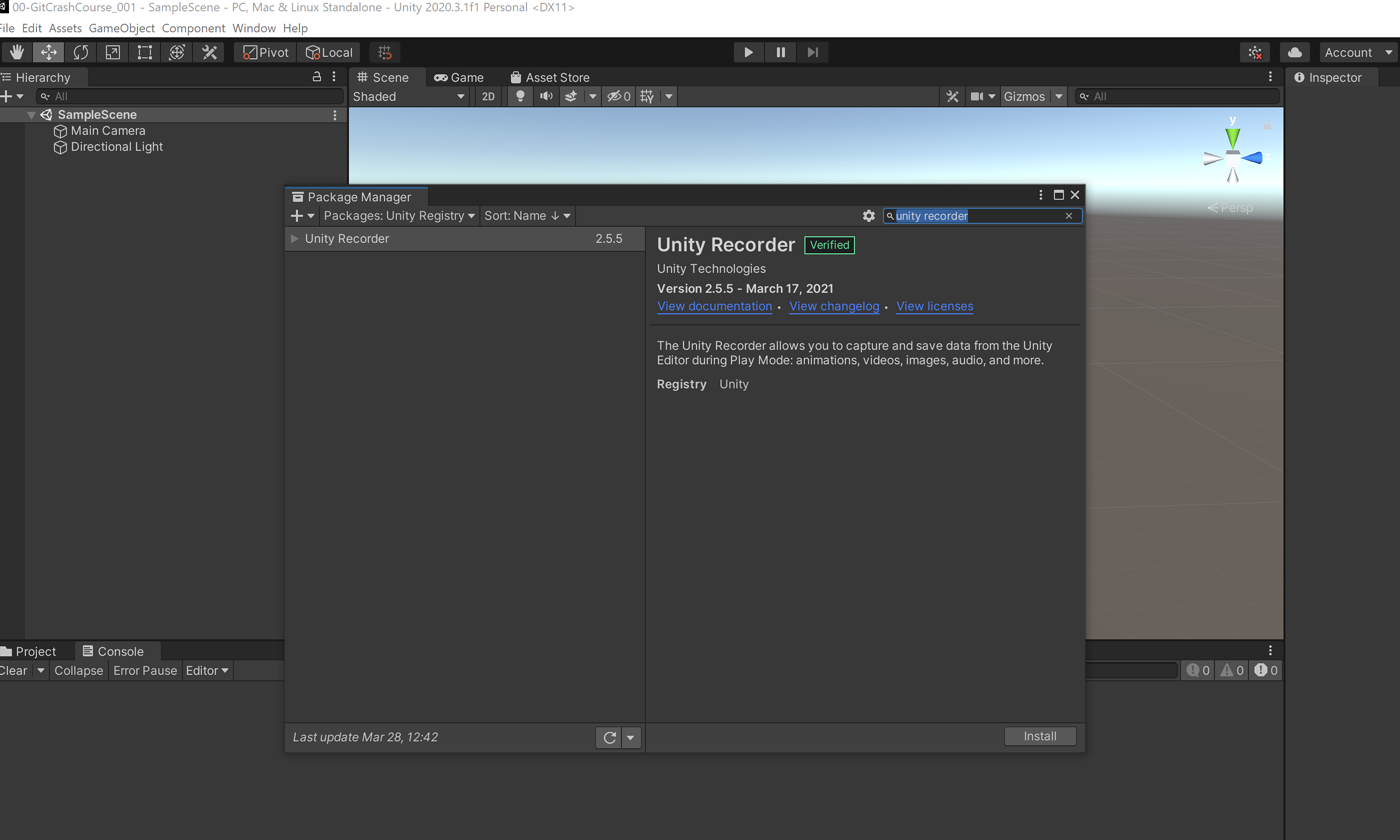This screenshot has height=840, width=1400.
Task: Open Scene camera settings icon
Action: (x=977, y=96)
